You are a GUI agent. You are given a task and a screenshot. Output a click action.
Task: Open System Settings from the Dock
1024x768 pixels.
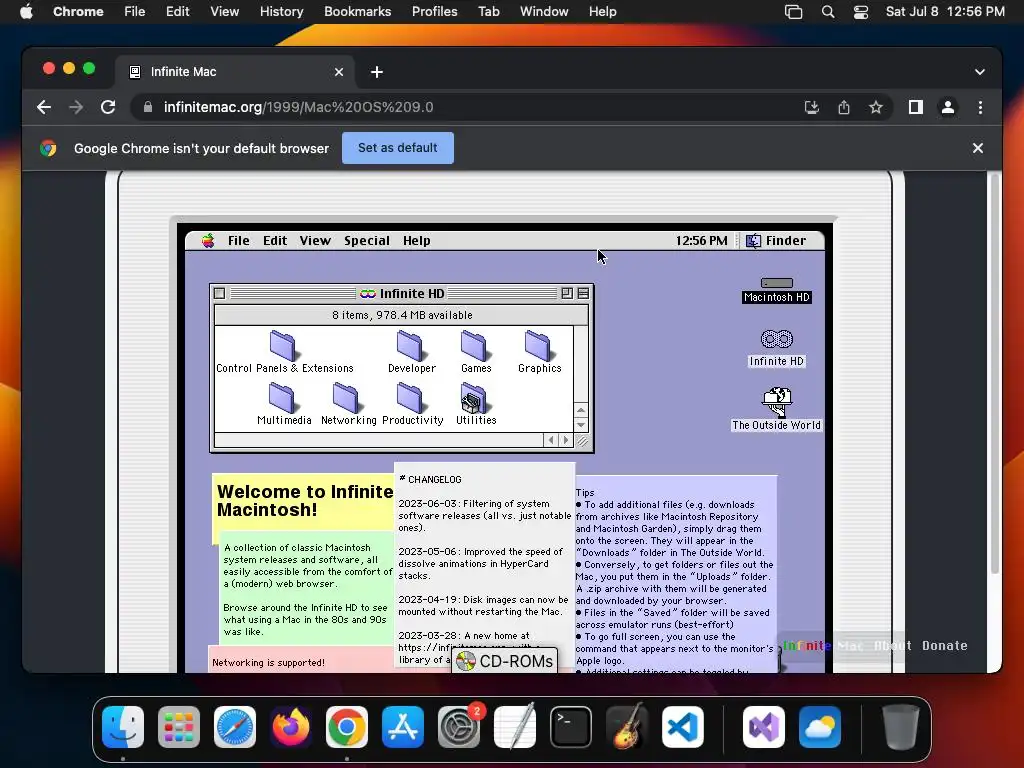click(x=458, y=726)
